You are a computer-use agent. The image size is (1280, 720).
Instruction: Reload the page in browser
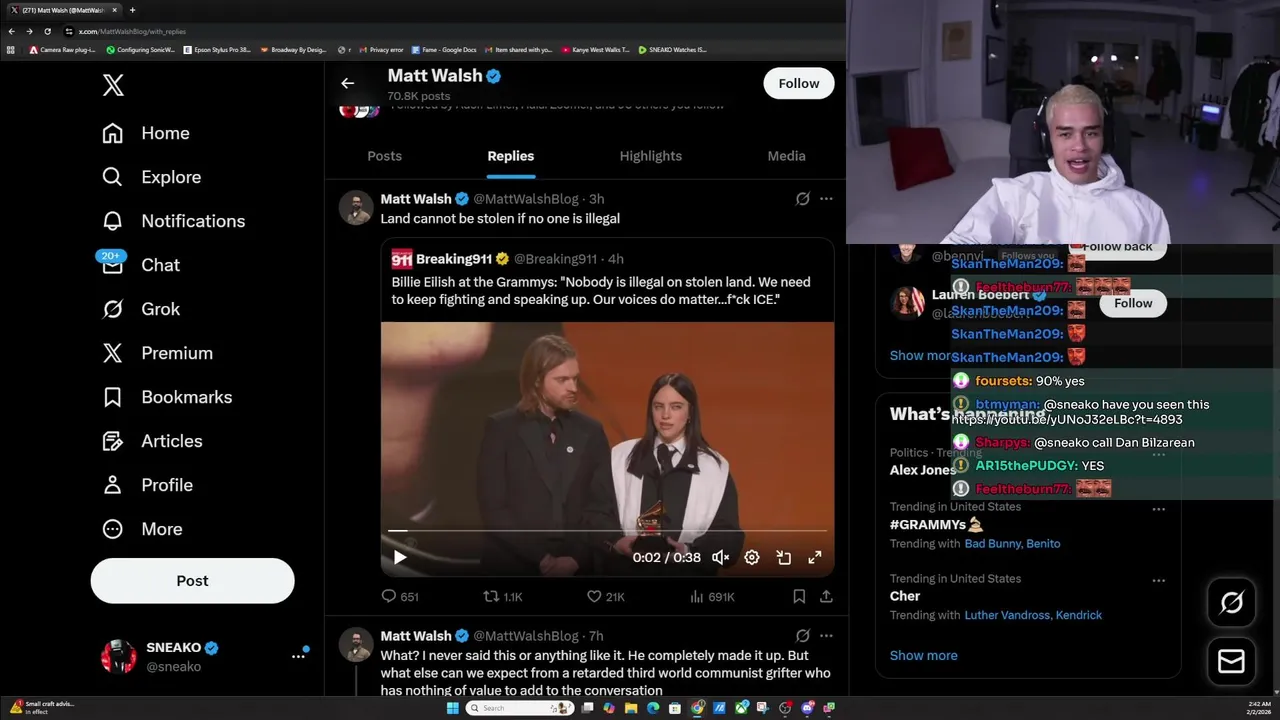47,31
